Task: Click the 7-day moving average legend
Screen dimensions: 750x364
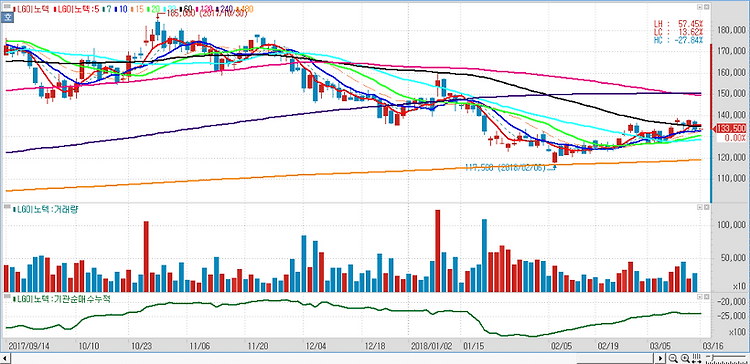Action: [x=108, y=9]
